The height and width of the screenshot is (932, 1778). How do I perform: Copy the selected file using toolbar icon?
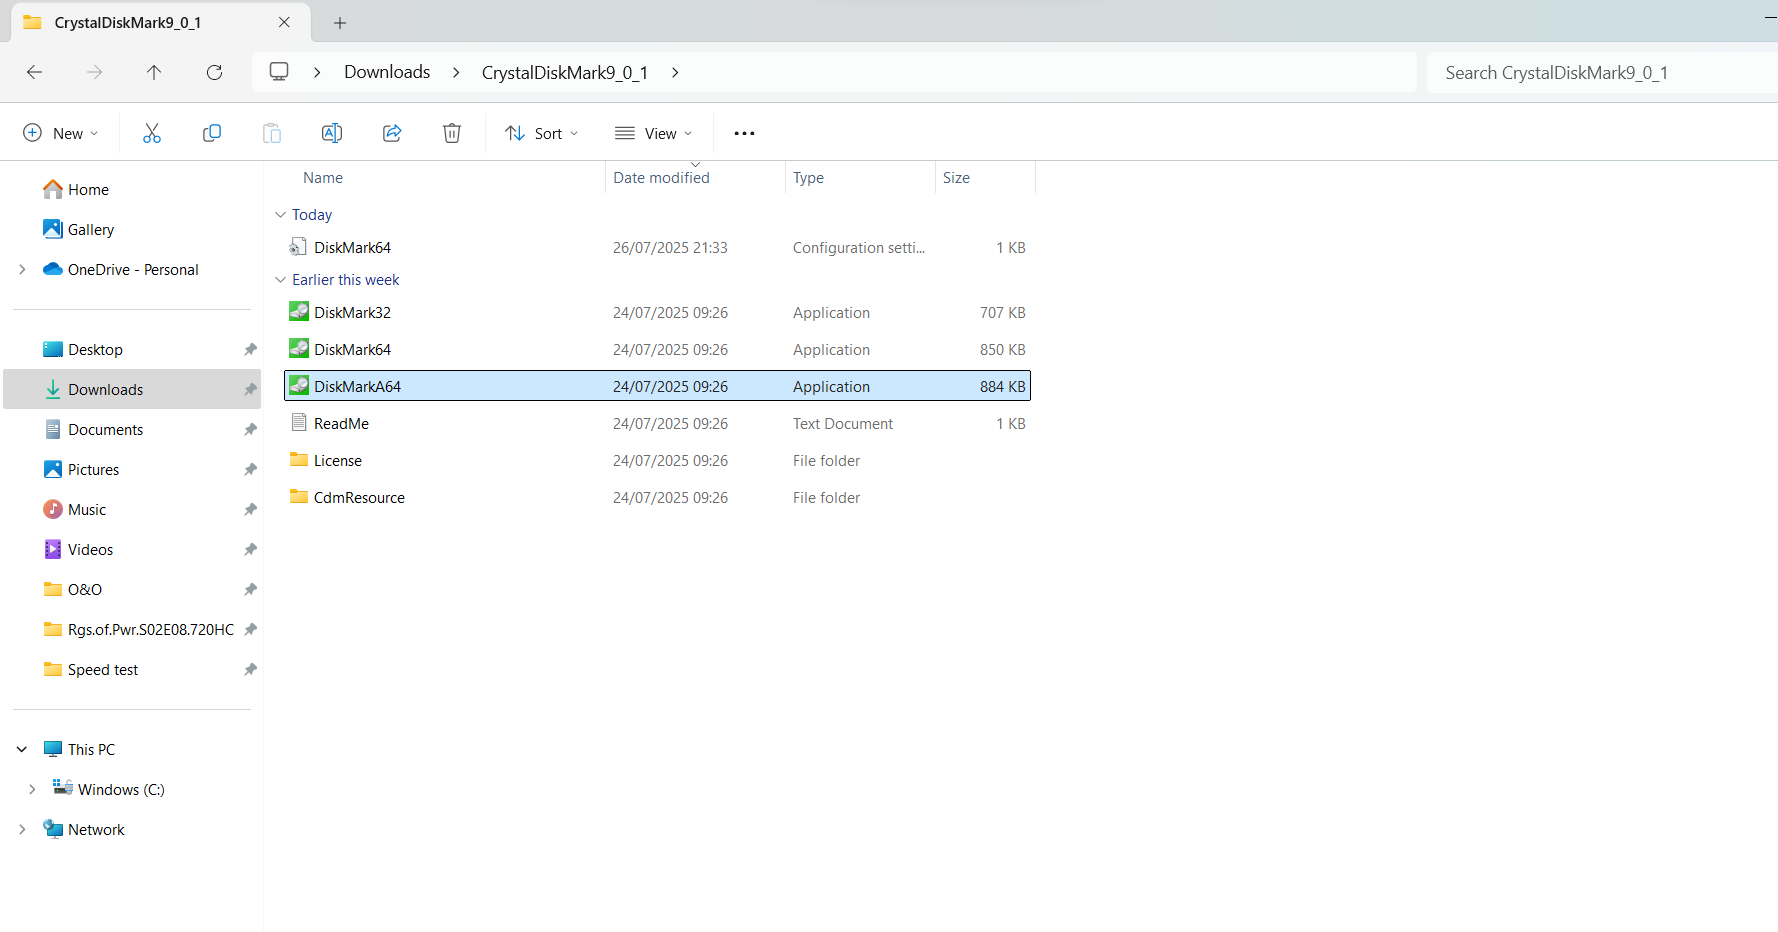coord(211,132)
